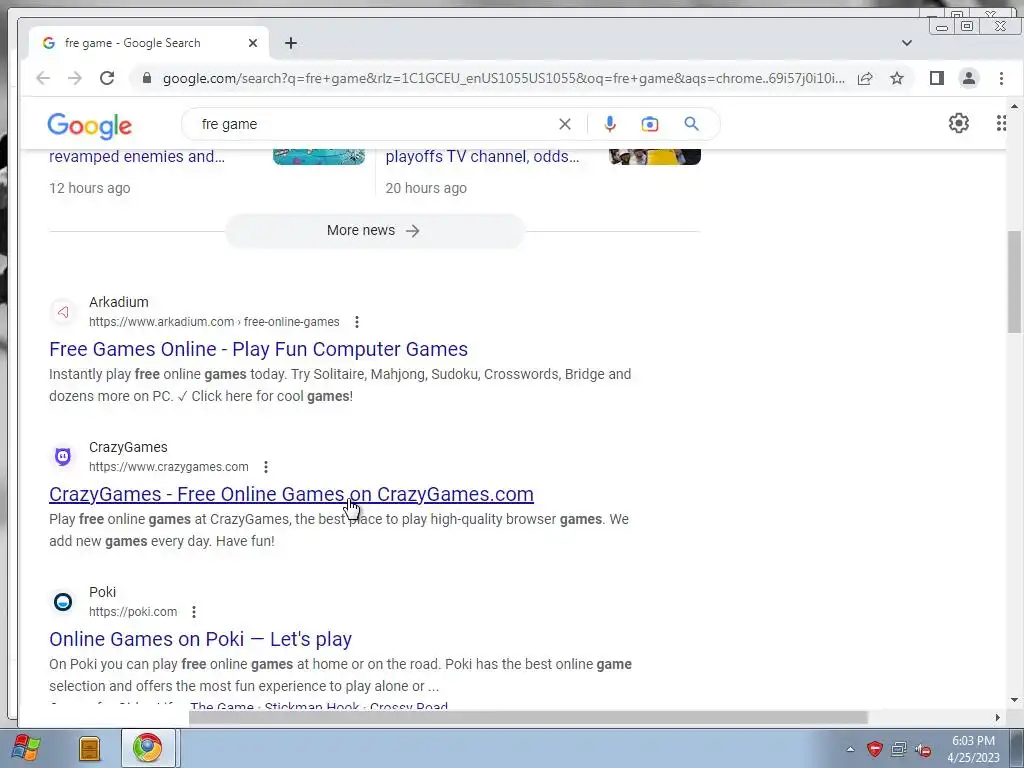Open 'Online Games on Poki — Let's play'
This screenshot has height=768, width=1024.
tap(200, 639)
